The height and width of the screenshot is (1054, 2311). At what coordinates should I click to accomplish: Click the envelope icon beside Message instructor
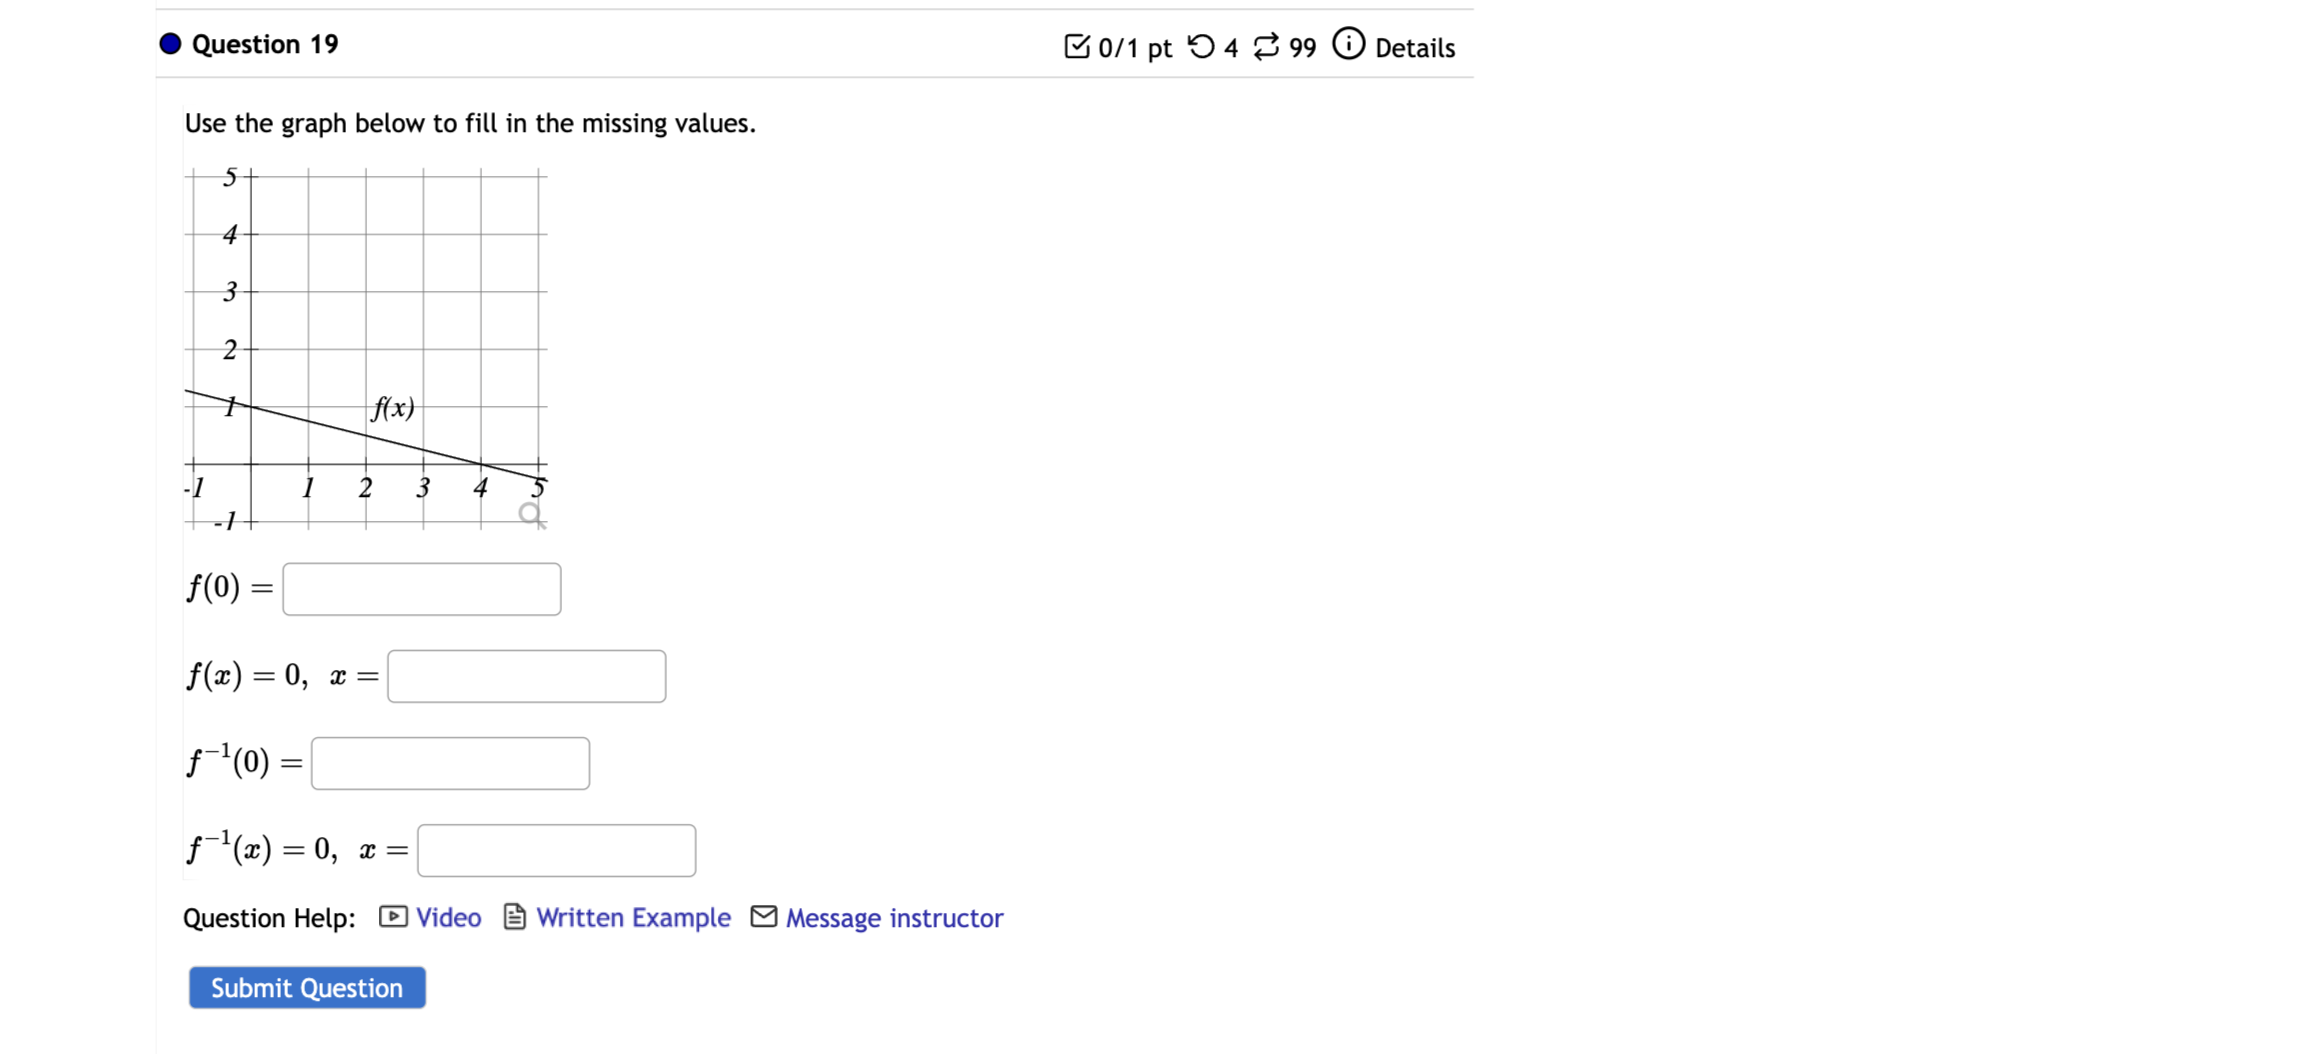click(x=763, y=917)
